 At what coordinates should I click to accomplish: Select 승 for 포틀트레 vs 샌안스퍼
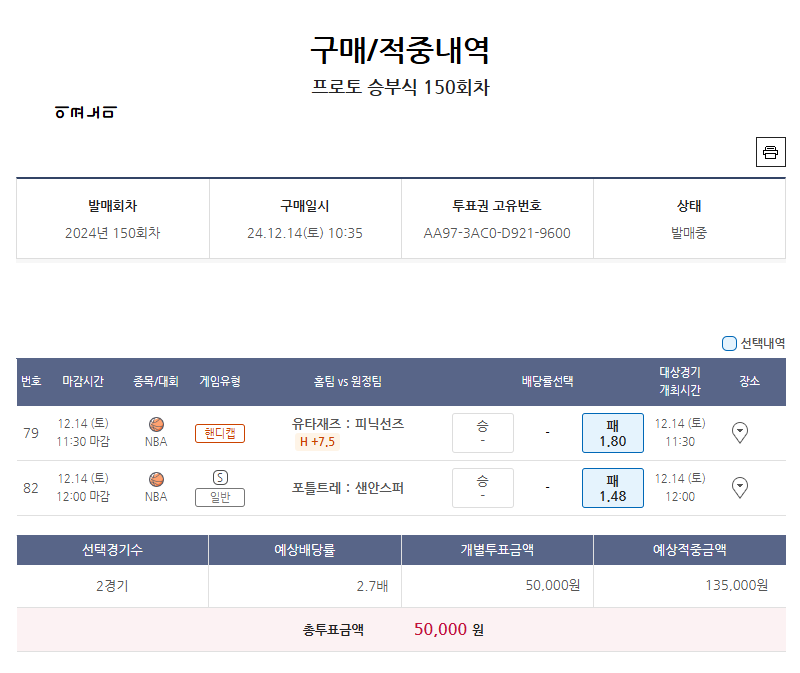click(x=482, y=487)
